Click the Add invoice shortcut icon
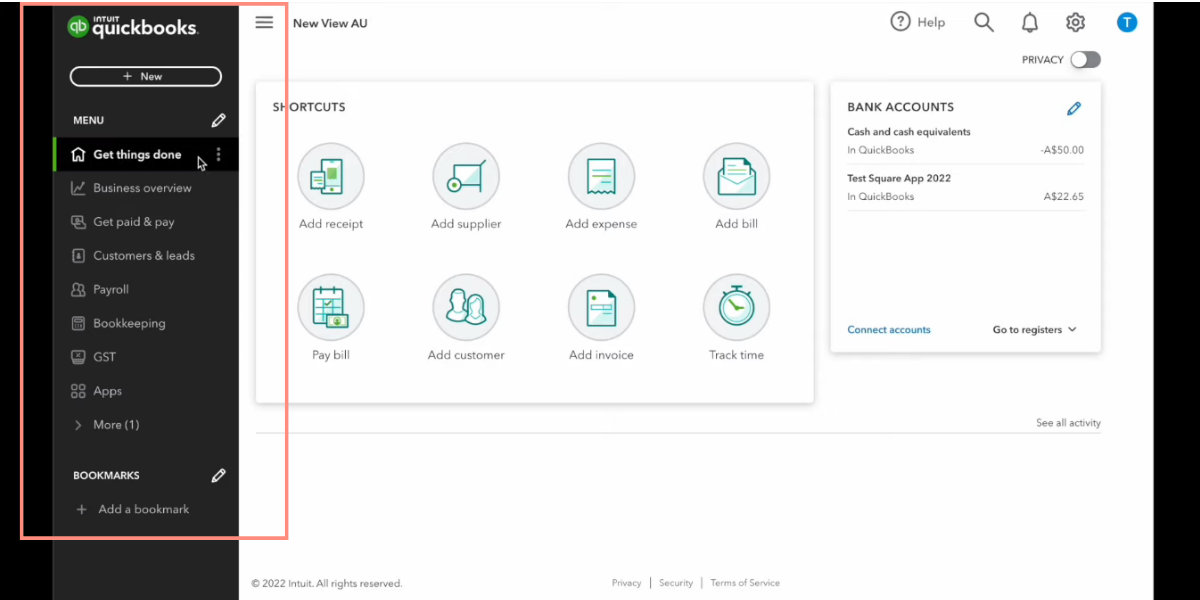 601,307
